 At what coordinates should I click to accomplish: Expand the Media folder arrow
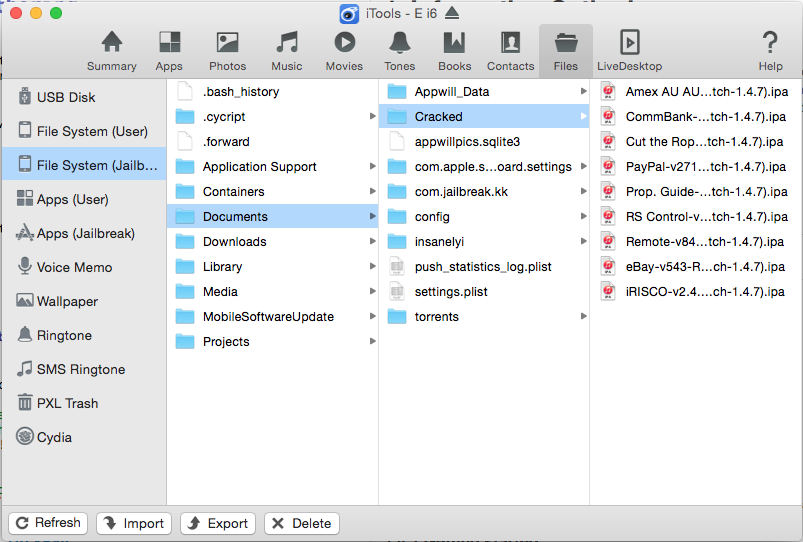373,291
